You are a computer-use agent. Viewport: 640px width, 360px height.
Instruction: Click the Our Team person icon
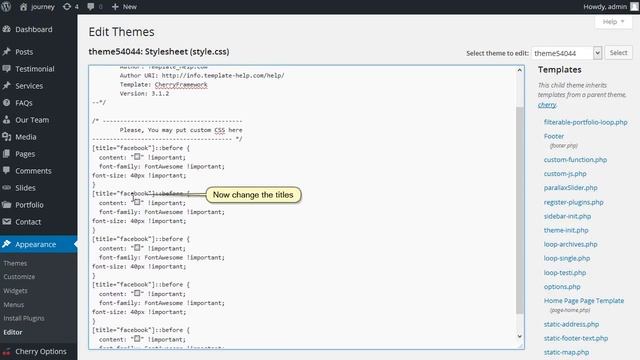[7, 120]
